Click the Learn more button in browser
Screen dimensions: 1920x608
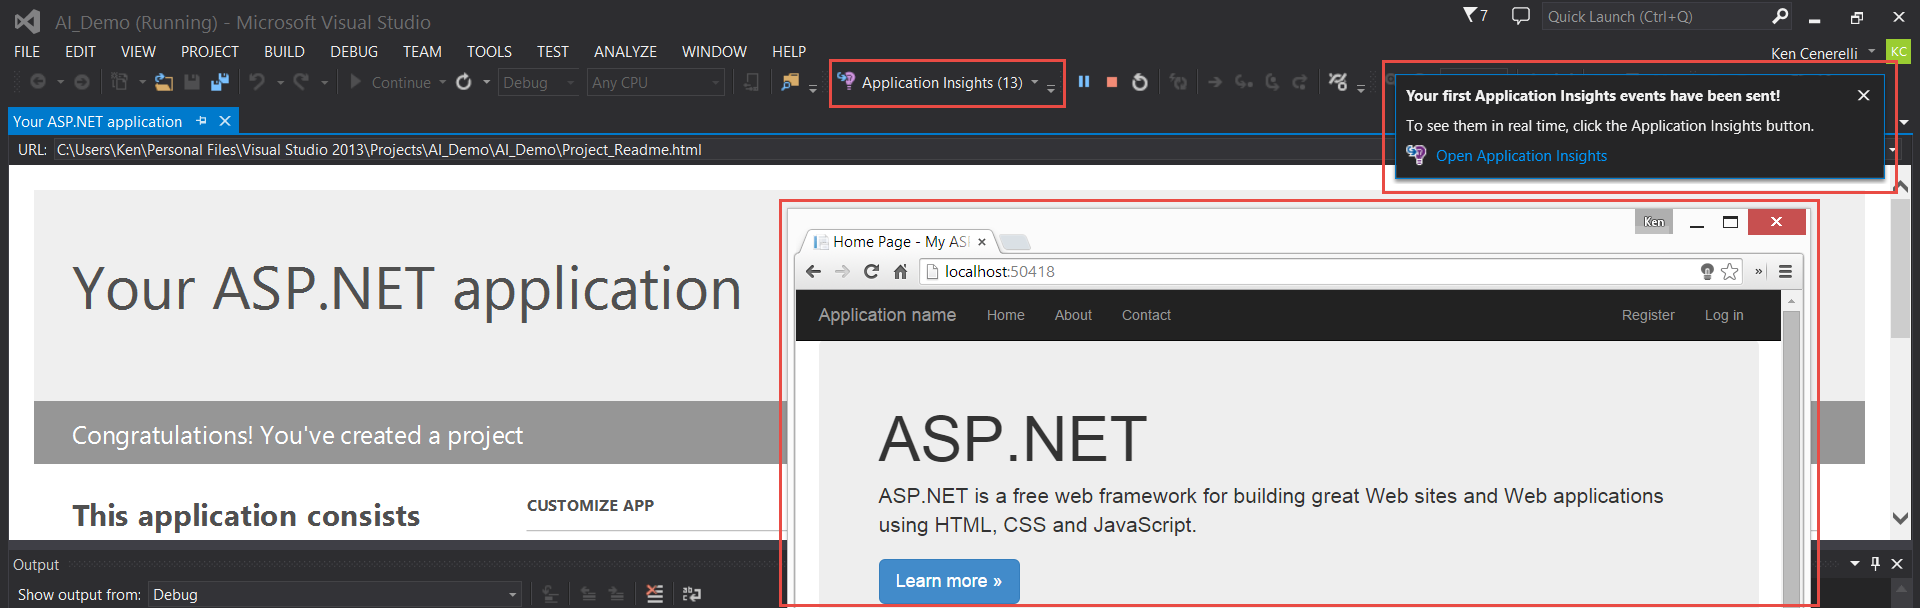948,581
